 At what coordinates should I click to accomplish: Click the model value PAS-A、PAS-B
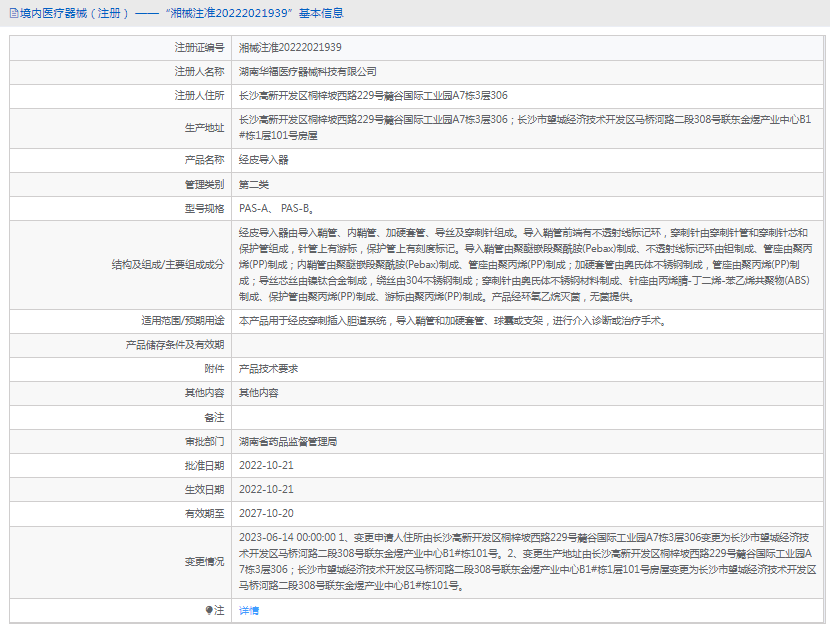(276, 208)
